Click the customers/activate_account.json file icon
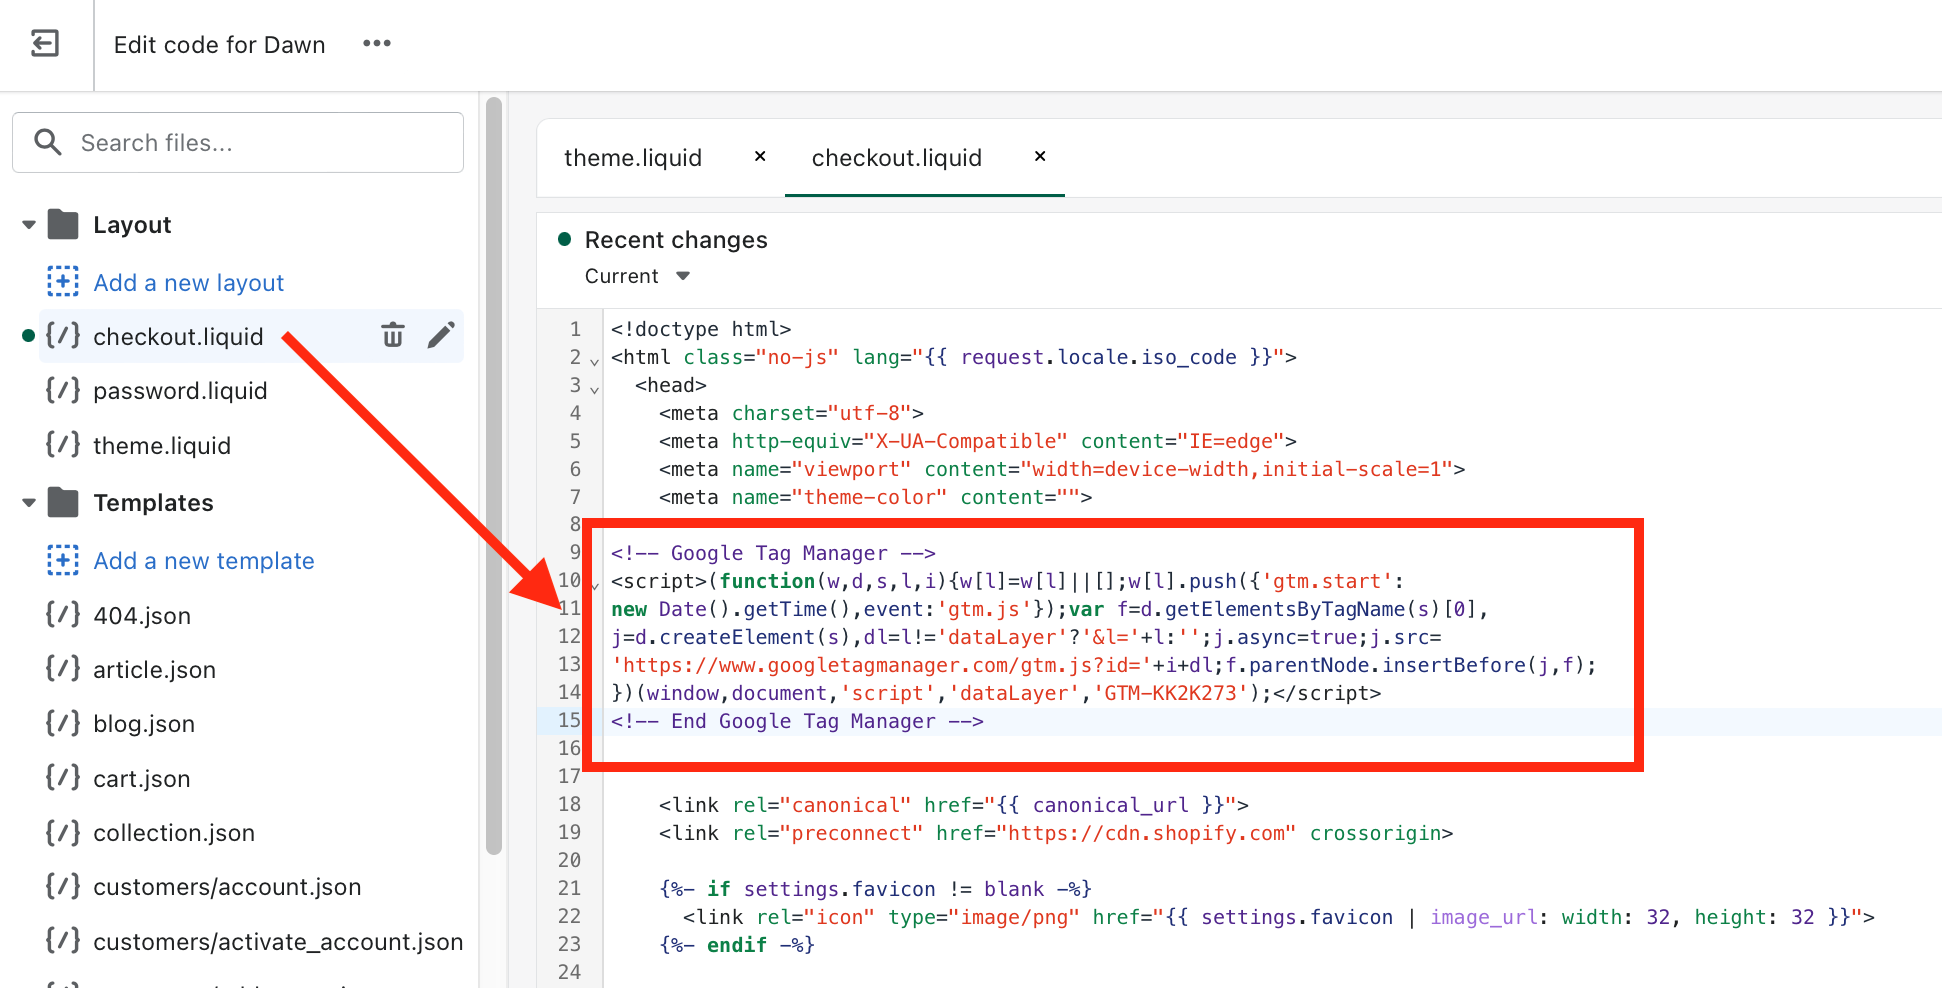 click(x=63, y=941)
